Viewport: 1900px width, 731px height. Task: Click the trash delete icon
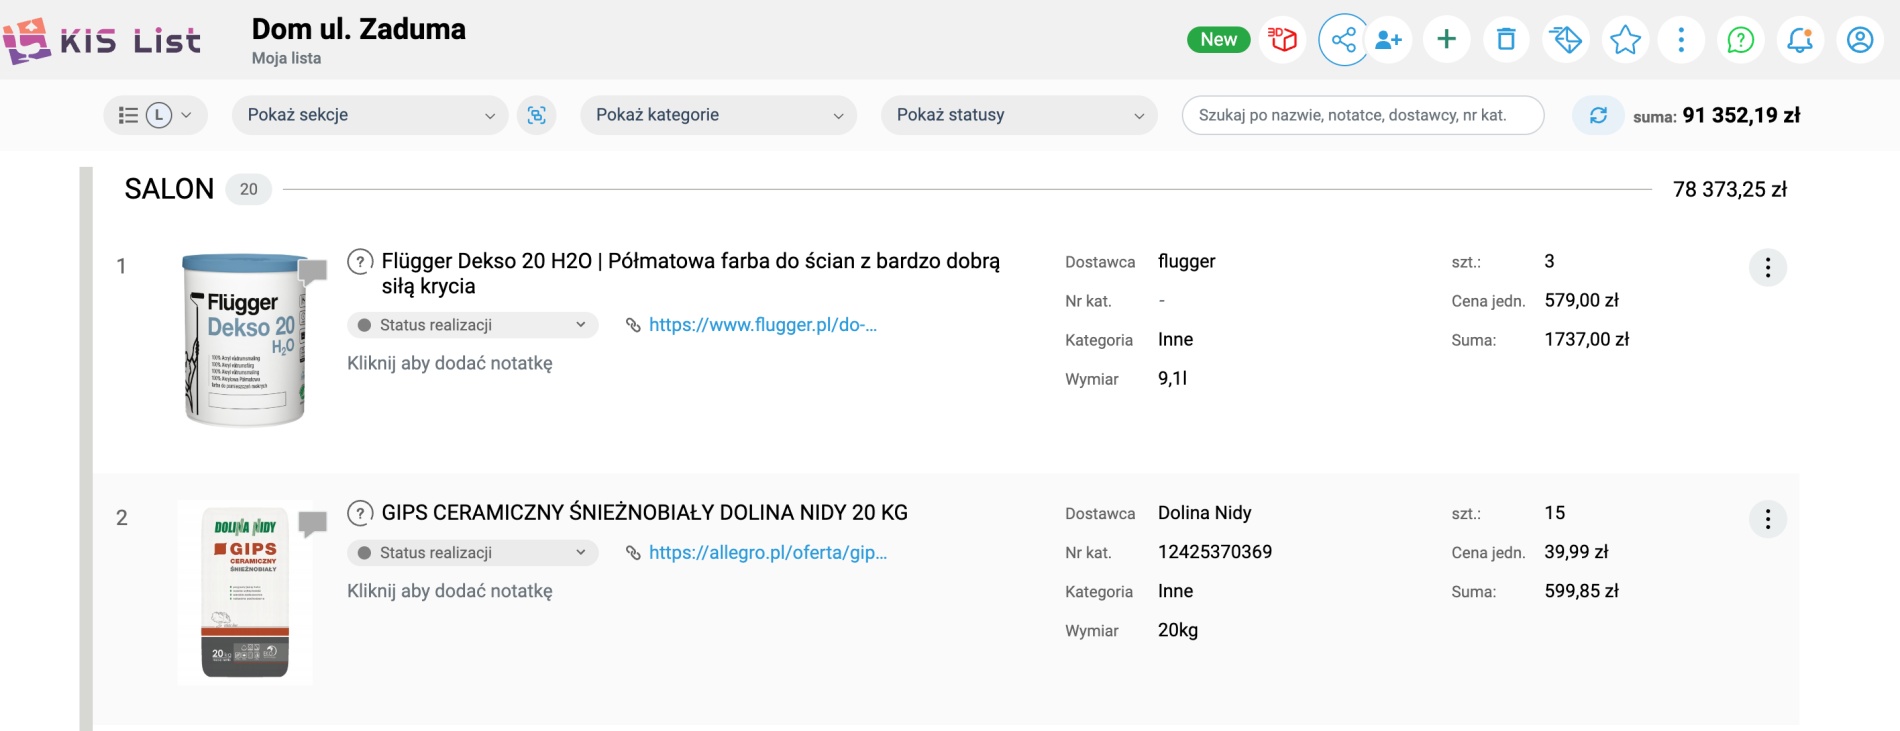pos(1506,40)
